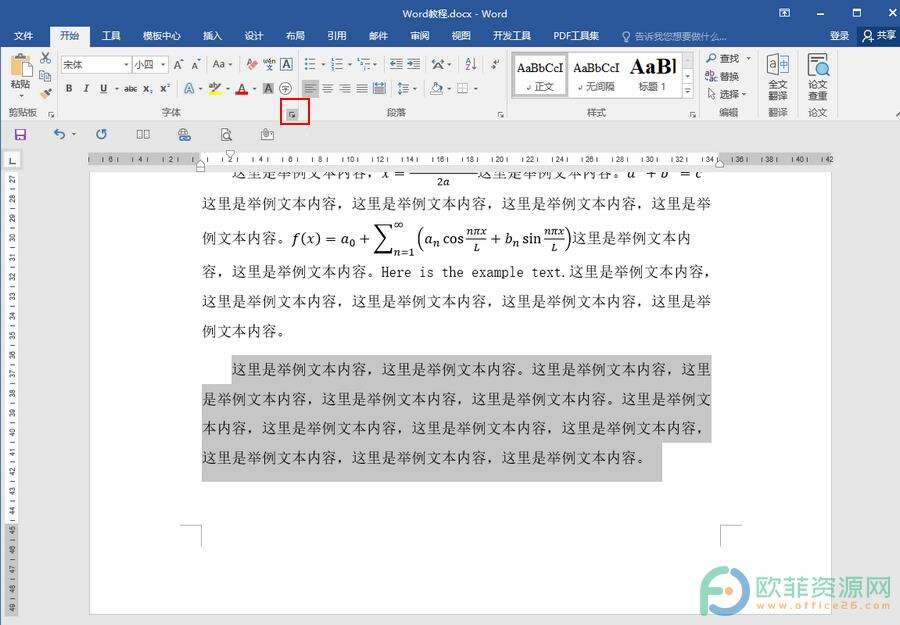Click the distributed alignment icon
This screenshot has width=900, height=625.
click(379, 88)
